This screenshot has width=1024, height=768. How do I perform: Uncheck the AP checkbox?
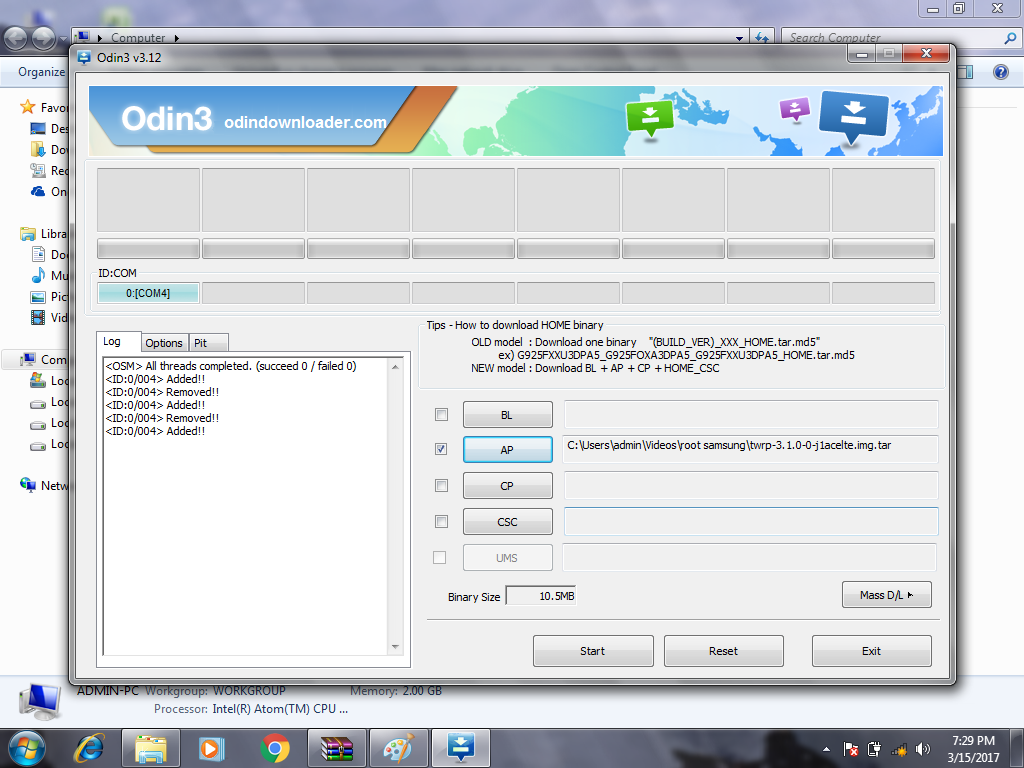point(441,449)
